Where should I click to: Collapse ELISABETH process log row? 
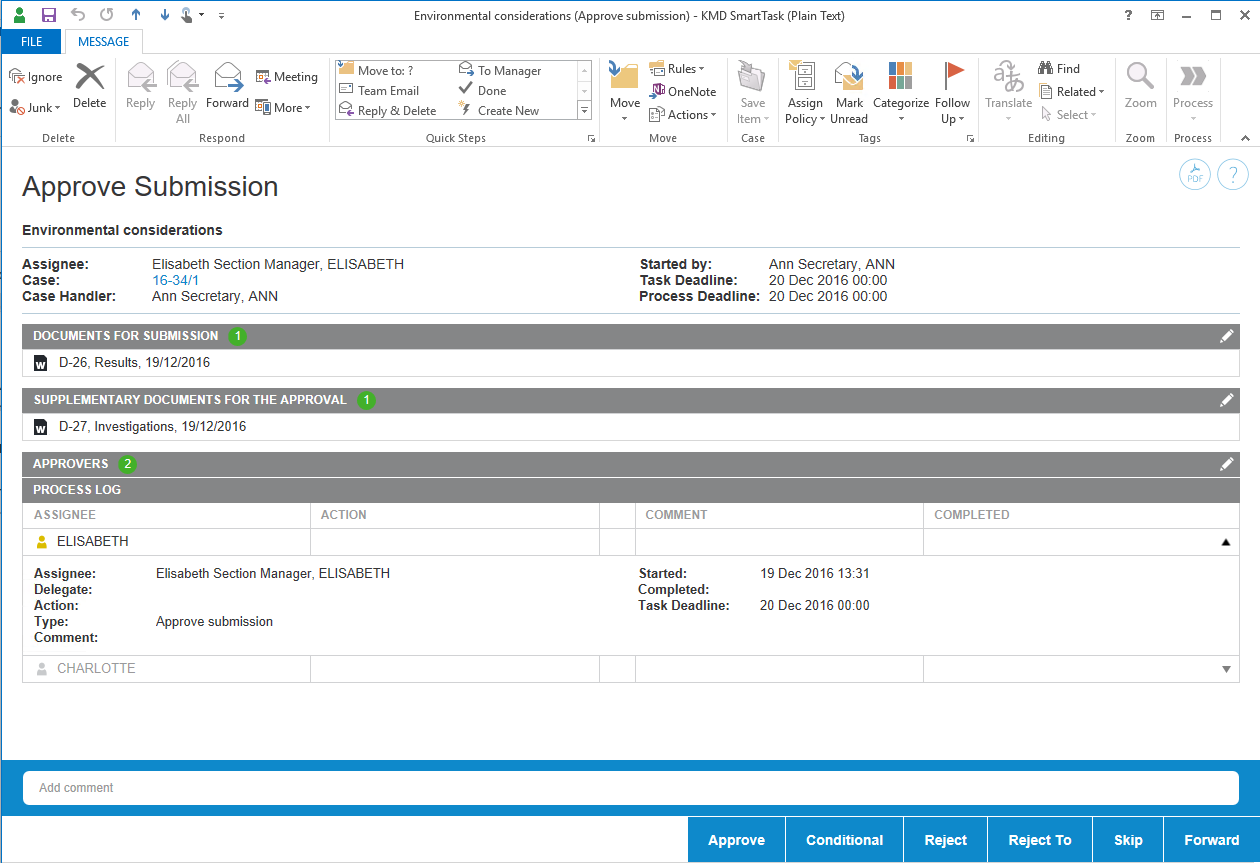(1226, 542)
